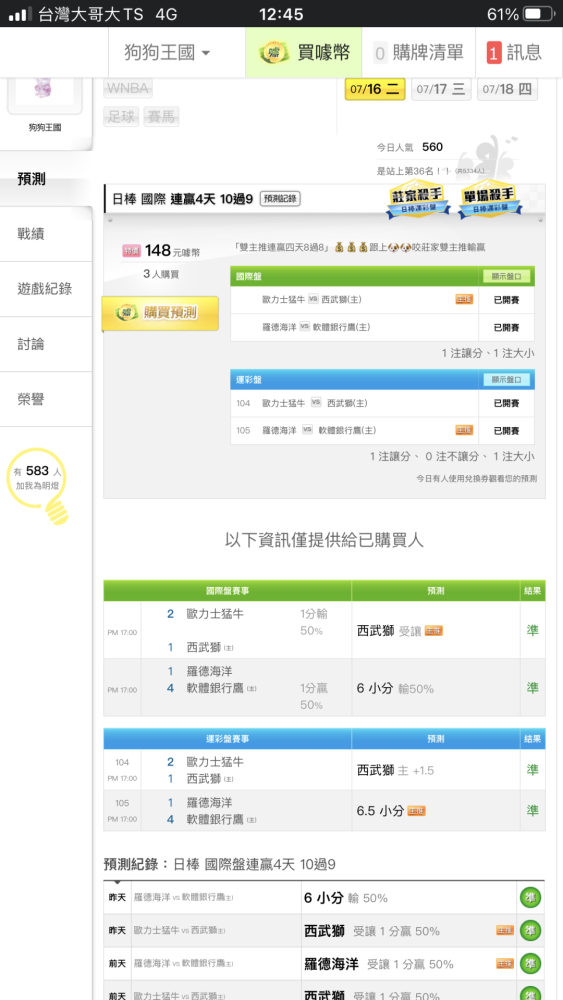Screen dimensions: 563x1000
Task: Click the 單場殺手 award badge
Action: coord(490,202)
